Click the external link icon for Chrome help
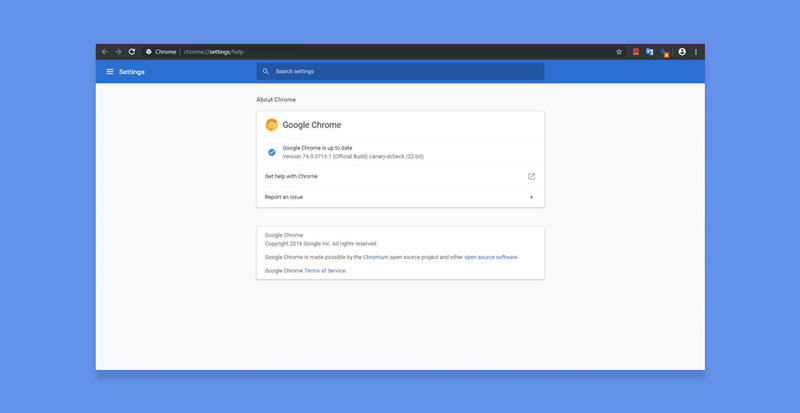The height and width of the screenshot is (413, 800). click(x=531, y=176)
